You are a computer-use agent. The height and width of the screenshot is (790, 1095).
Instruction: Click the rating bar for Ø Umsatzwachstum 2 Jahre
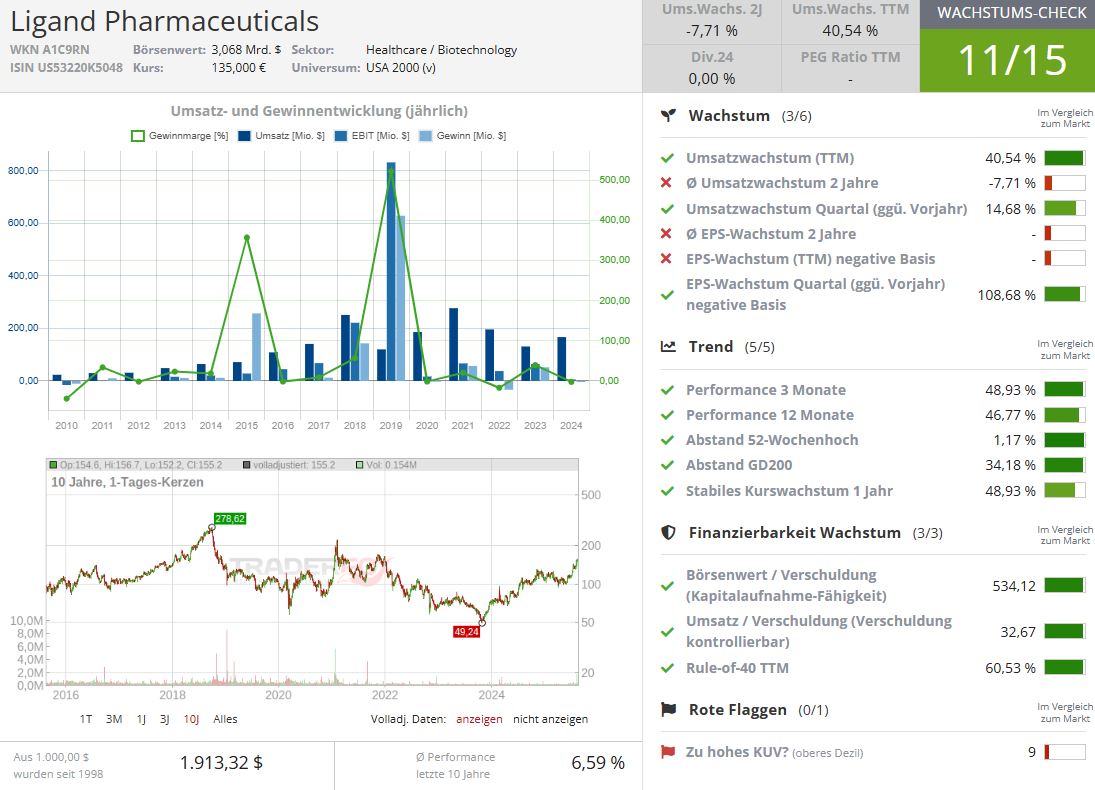pyautogui.click(x=1065, y=183)
